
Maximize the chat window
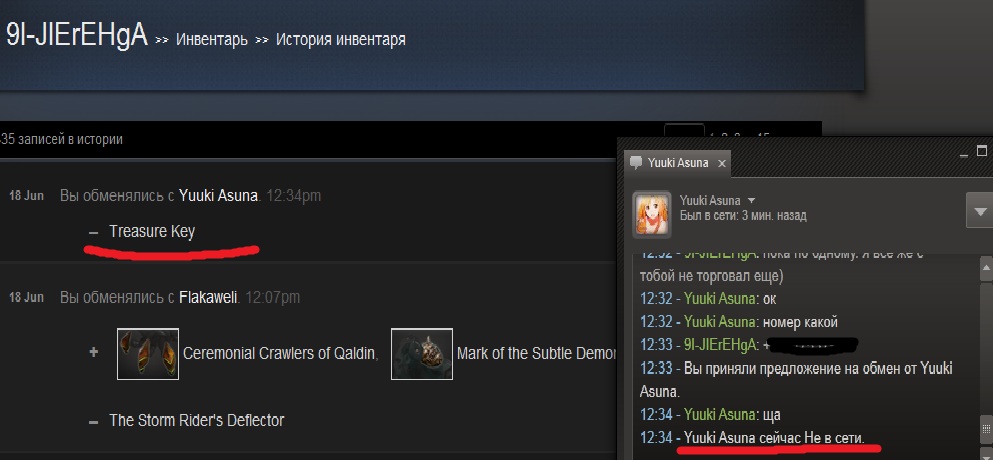982,151
